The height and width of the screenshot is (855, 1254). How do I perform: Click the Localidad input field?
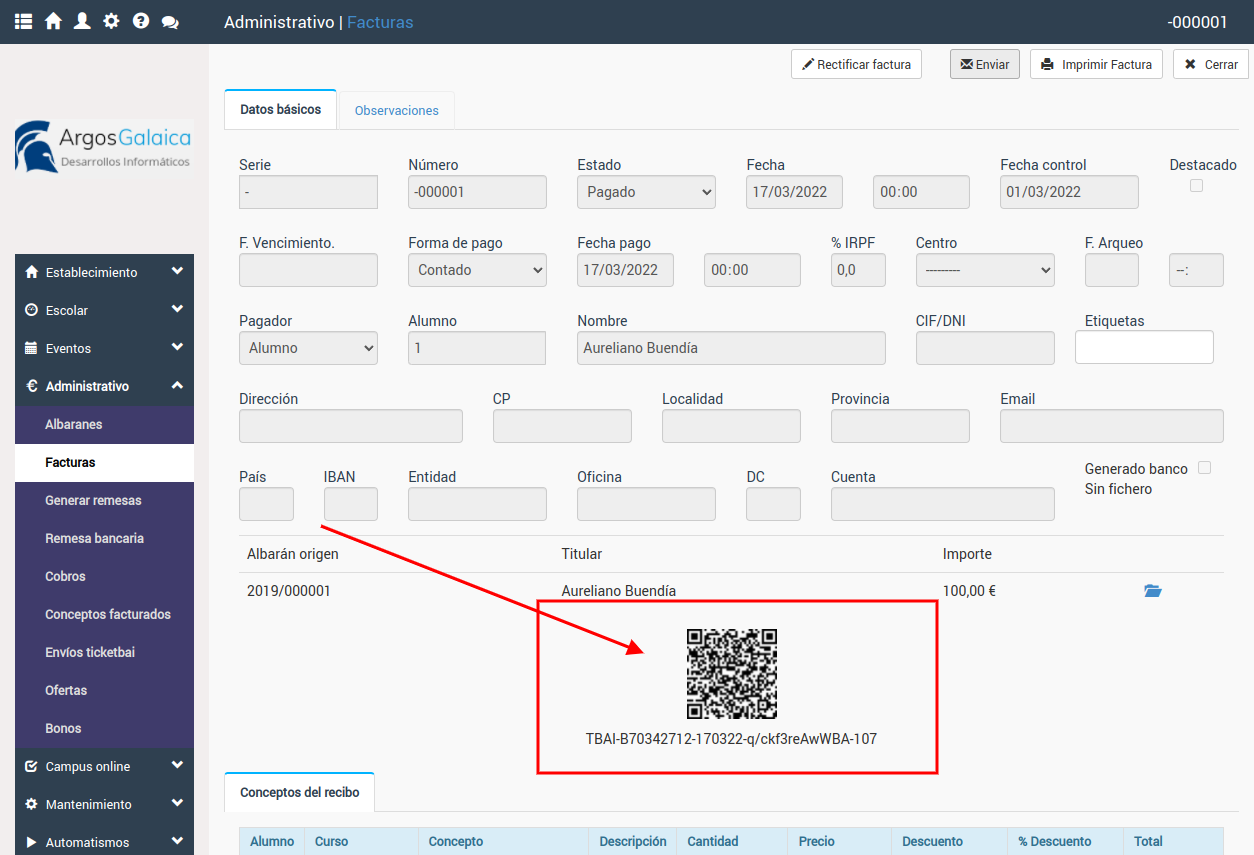[x=731, y=426]
